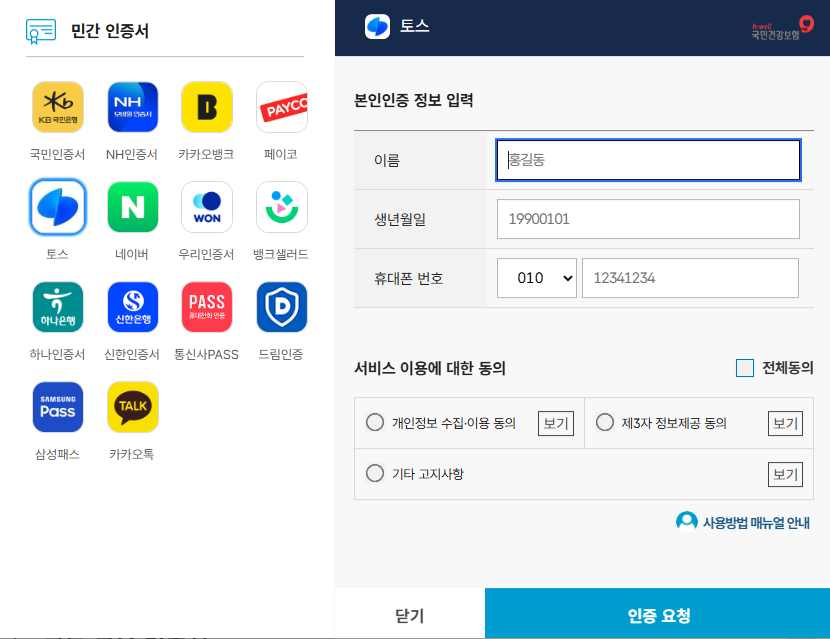
Task: Focus the 이름 input field
Action: click(x=648, y=160)
